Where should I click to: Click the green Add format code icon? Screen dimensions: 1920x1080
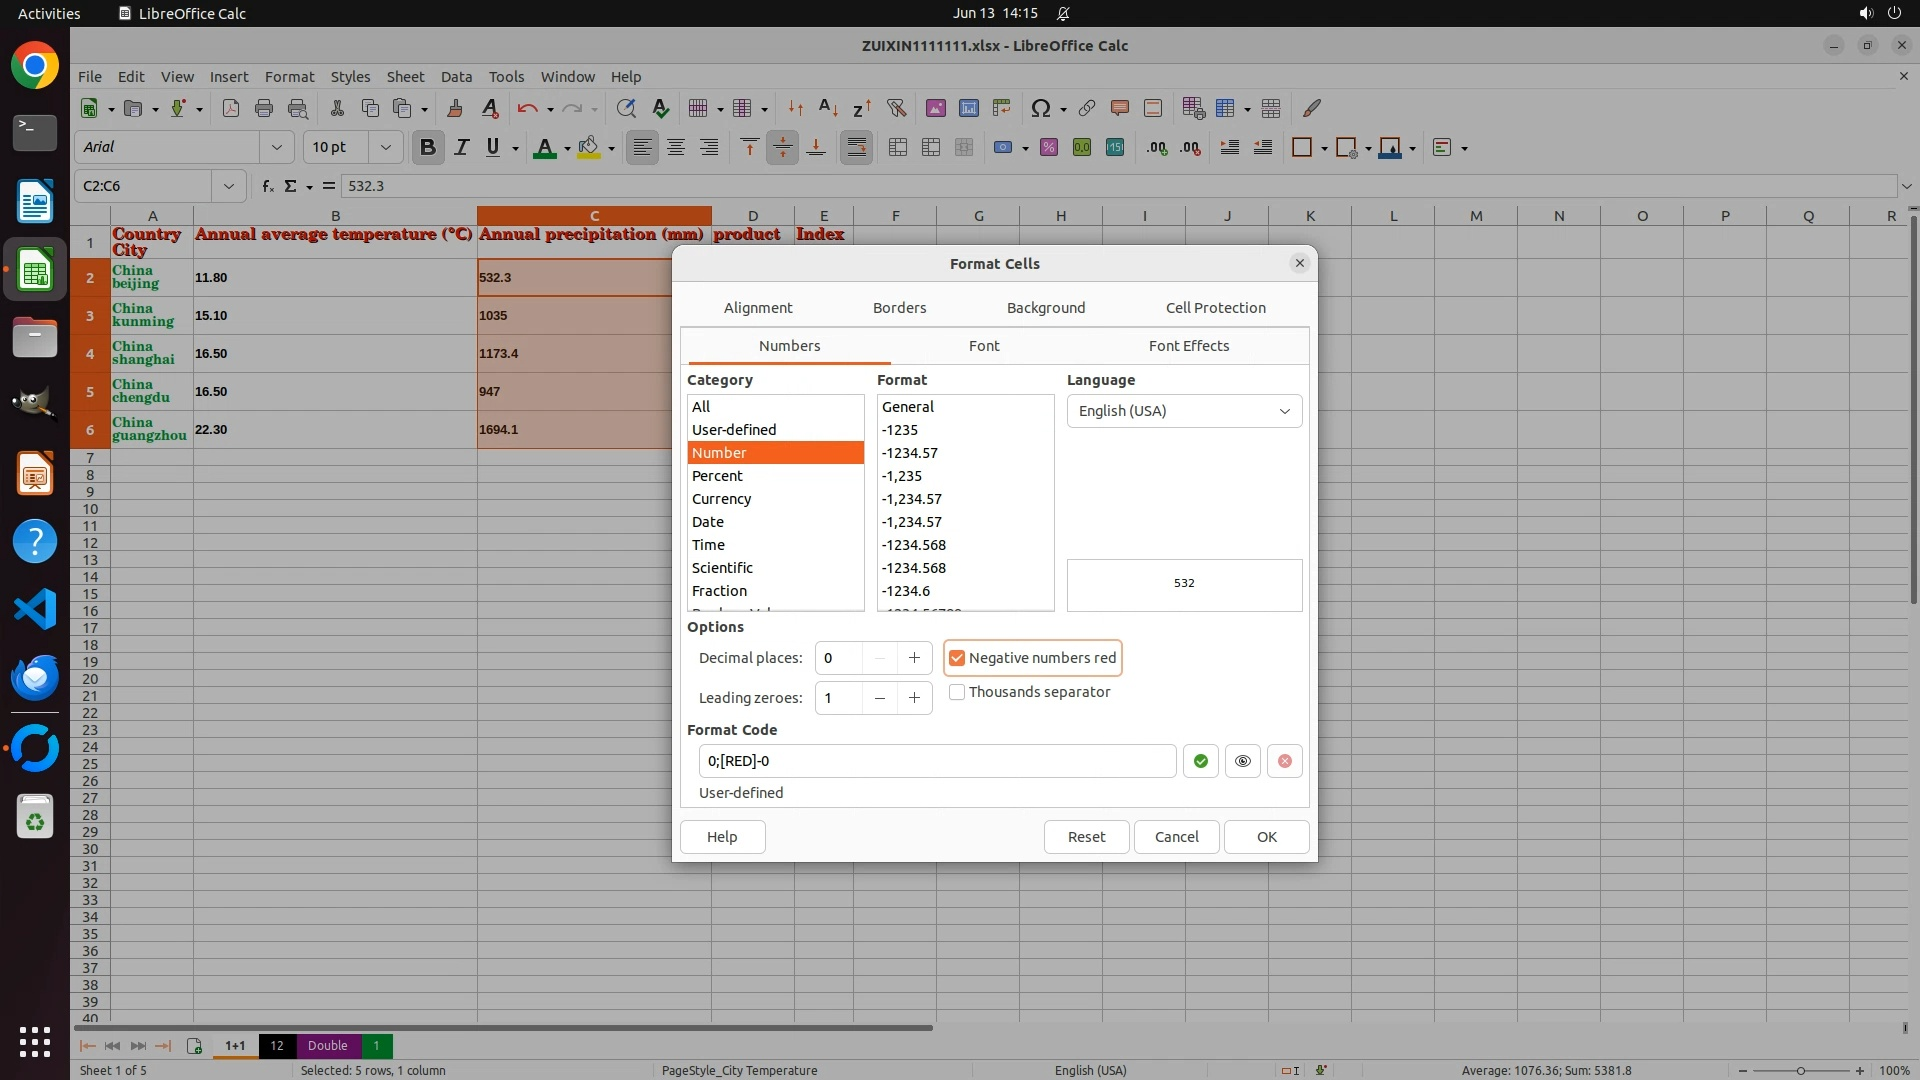[x=1200, y=761]
